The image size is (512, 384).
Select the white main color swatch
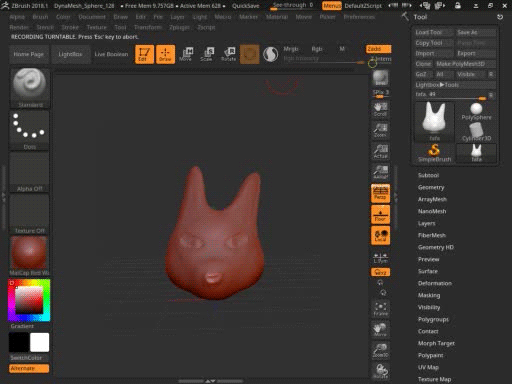click(x=39, y=342)
